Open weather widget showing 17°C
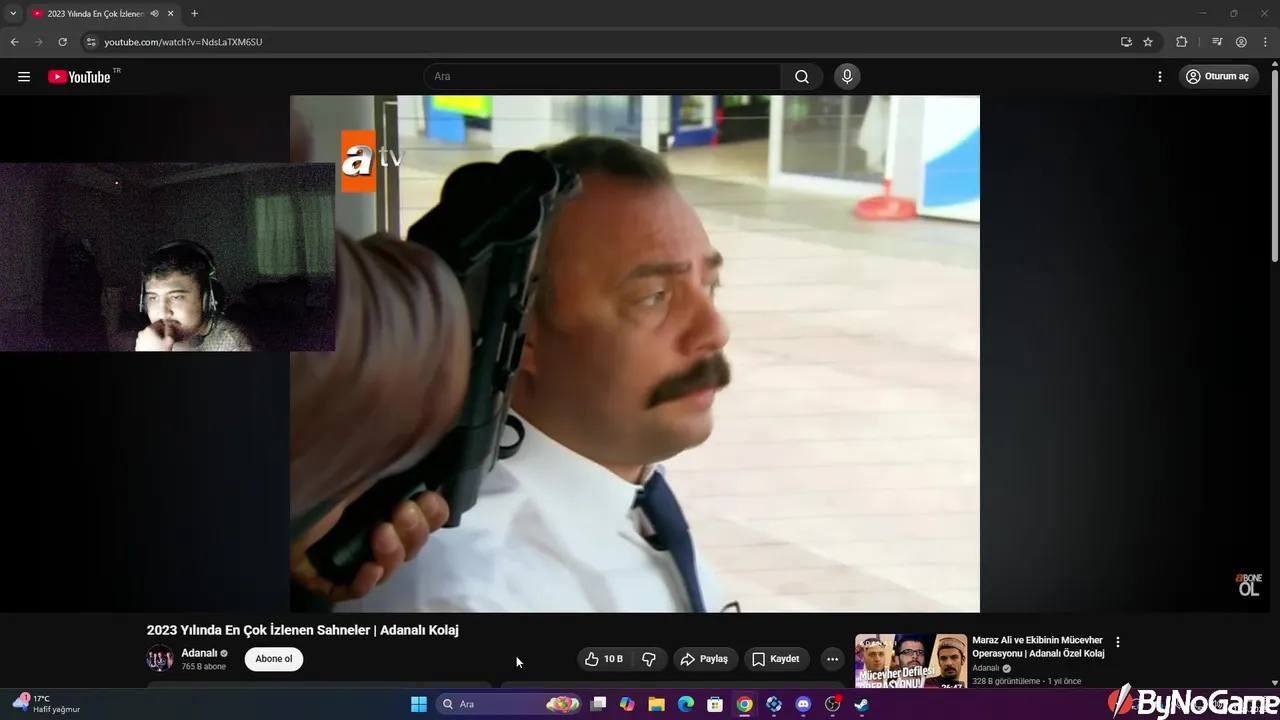 click(46, 704)
